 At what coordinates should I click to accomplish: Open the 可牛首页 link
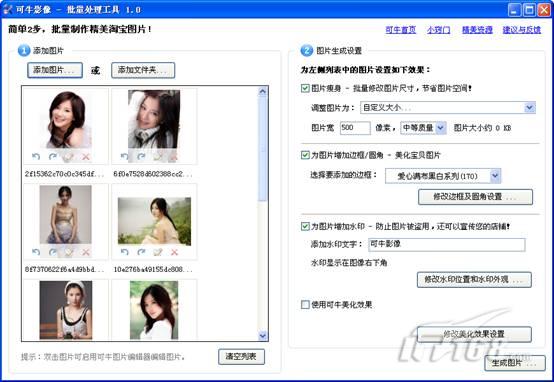click(400, 30)
